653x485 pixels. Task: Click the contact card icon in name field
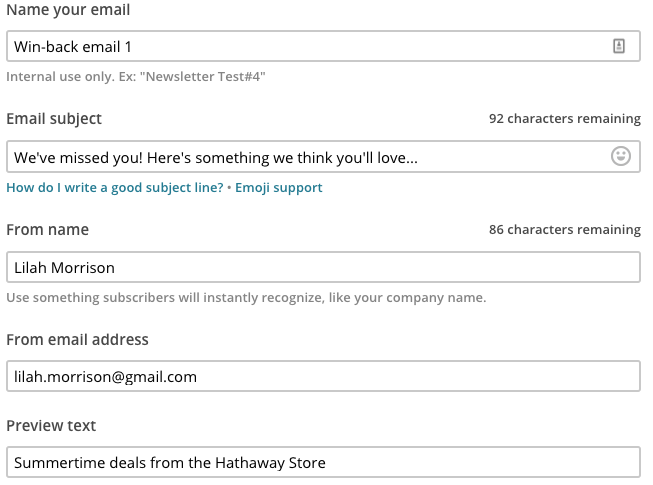pos(619,46)
